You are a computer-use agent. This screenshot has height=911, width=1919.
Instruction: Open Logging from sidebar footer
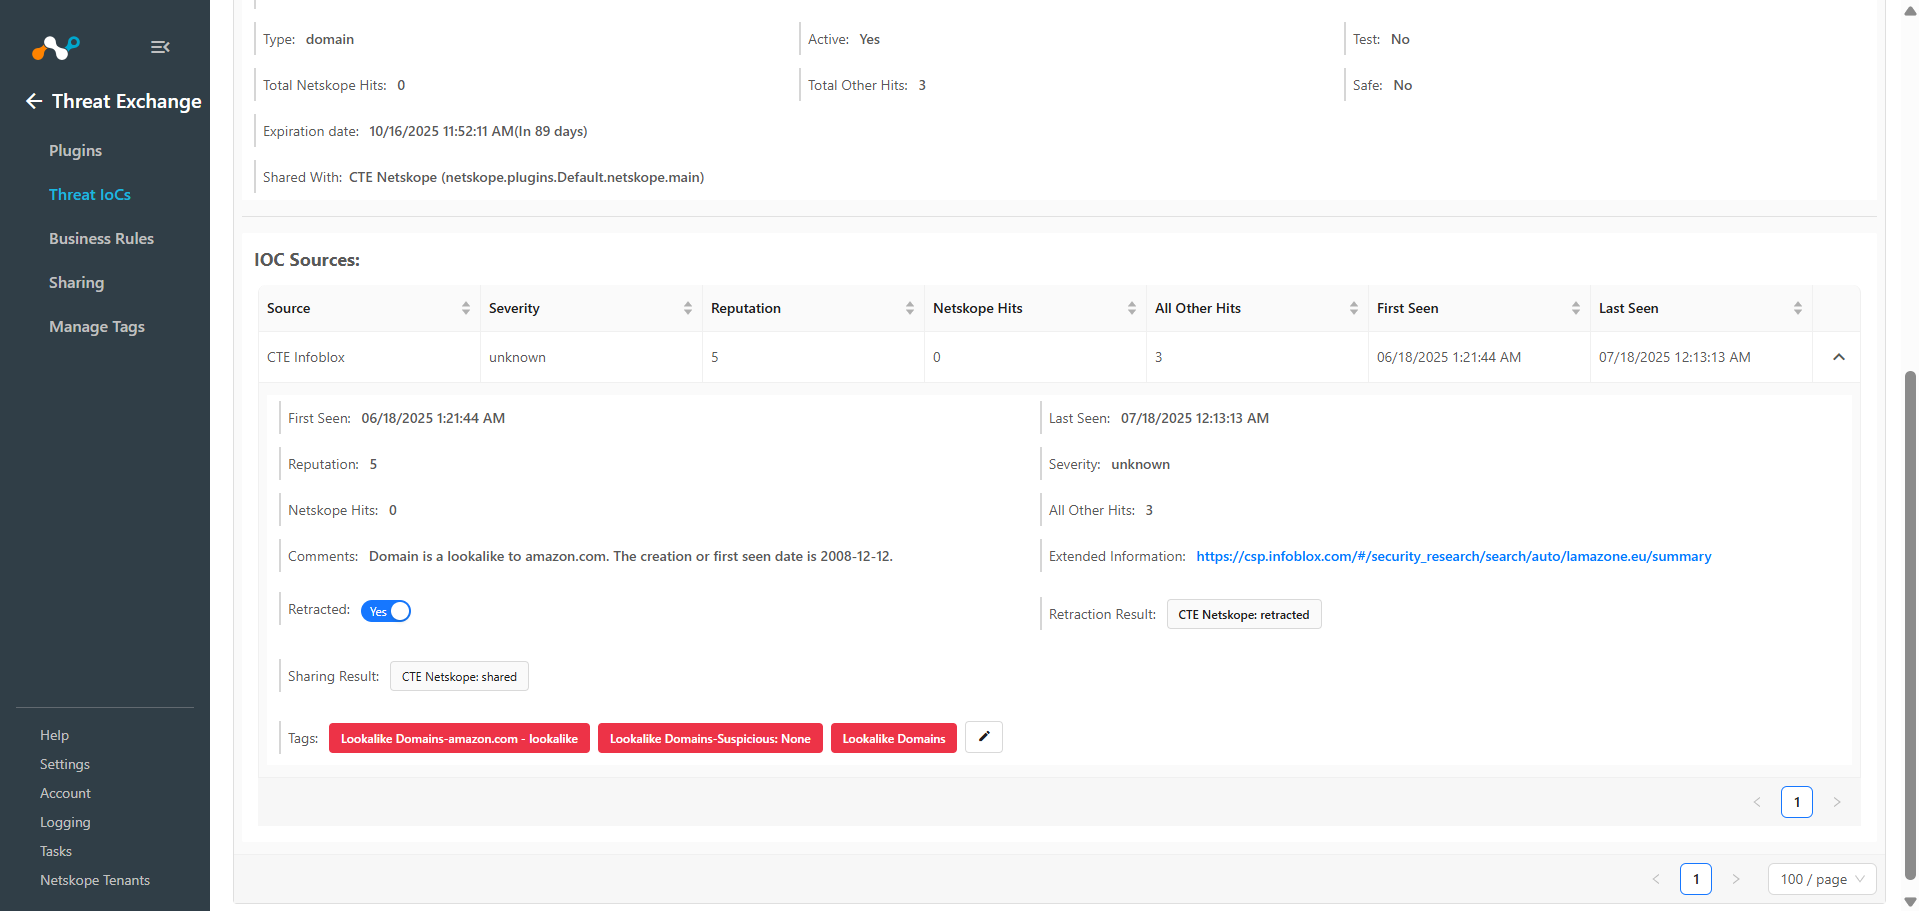click(x=65, y=822)
